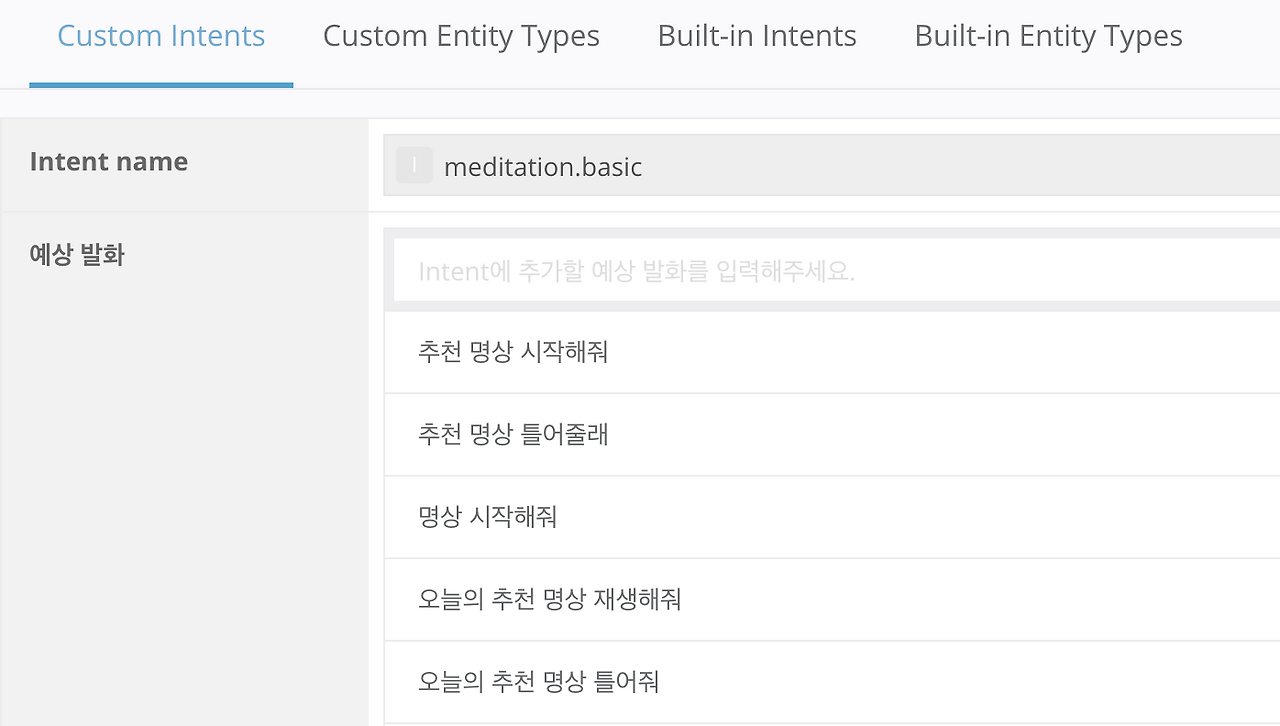Screen dimensions: 1280x726
Task: Click the "Intent name" label
Action: [x=109, y=162]
